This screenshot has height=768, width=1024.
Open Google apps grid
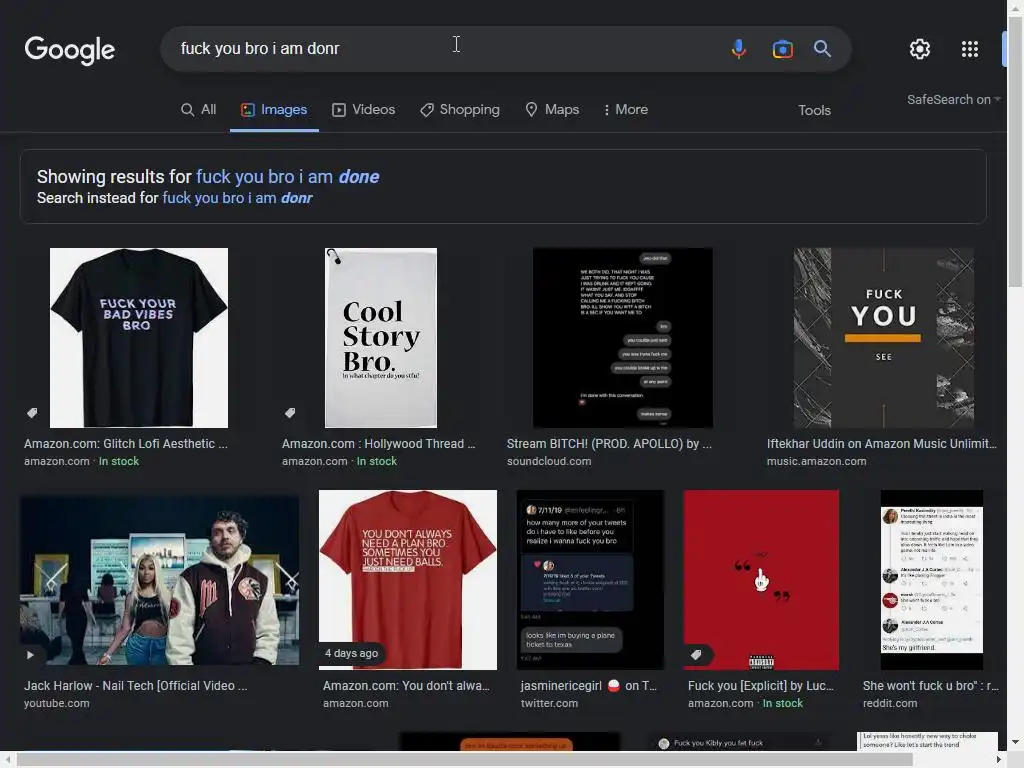coord(970,49)
